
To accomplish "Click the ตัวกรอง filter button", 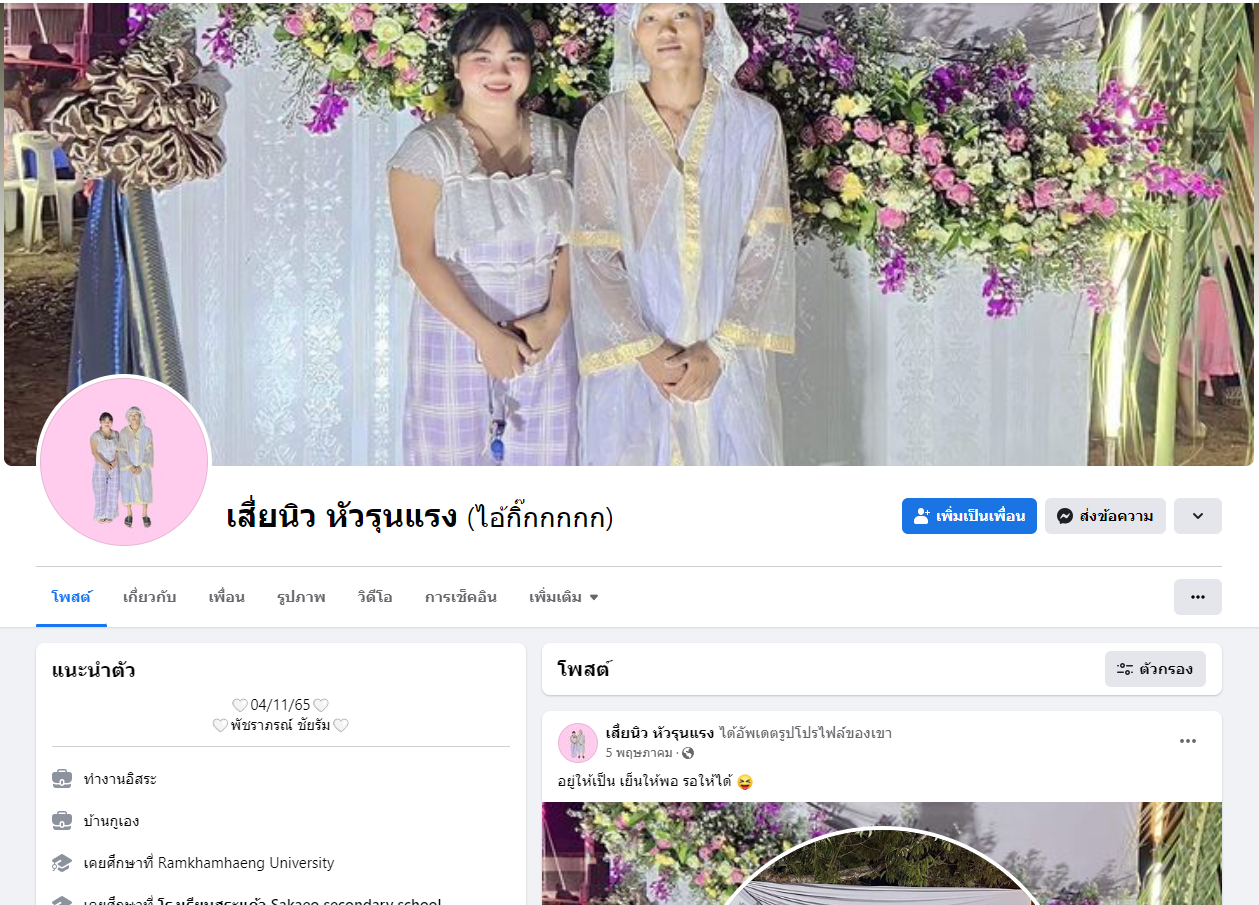I will [x=1155, y=669].
